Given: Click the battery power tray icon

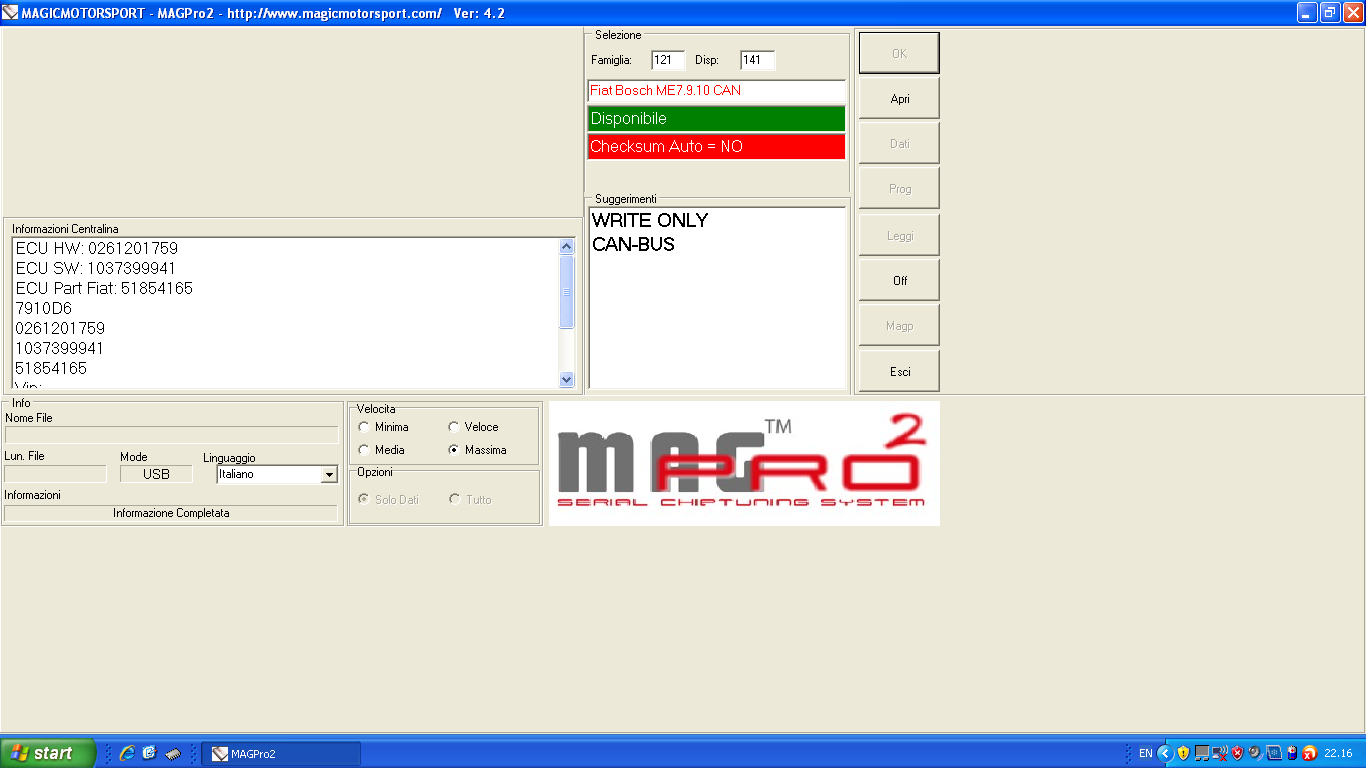Looking at the screenshot, I should [1291, 753].
